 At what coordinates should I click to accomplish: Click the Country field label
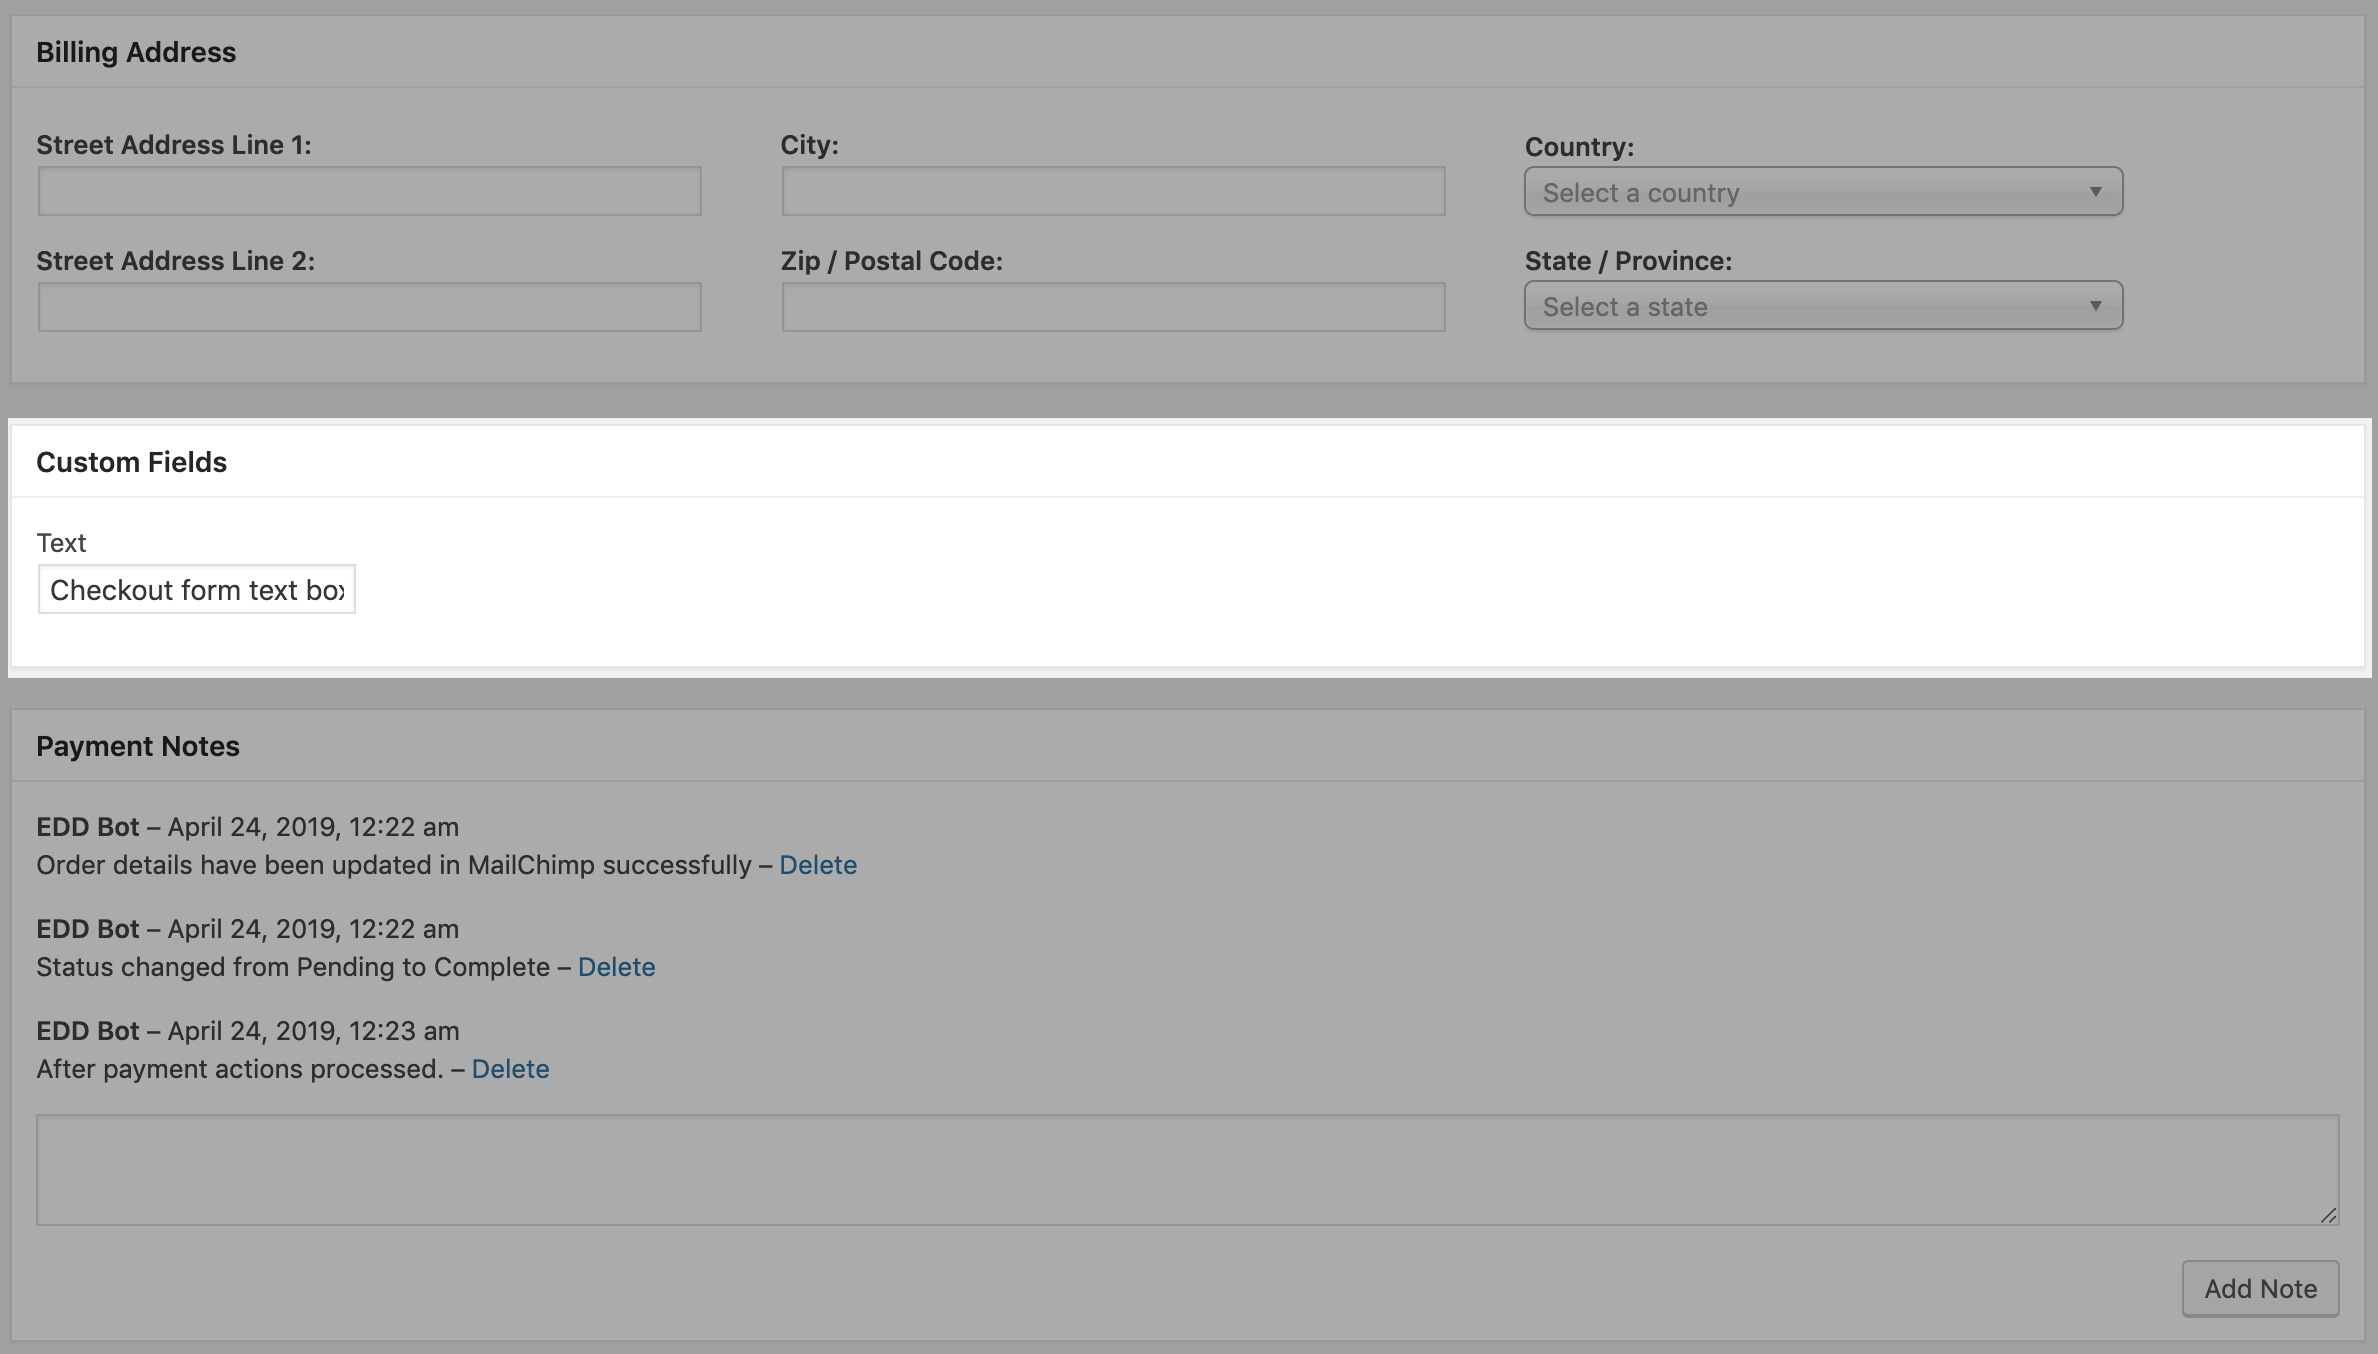pyautogui.click(x=1579, y=147)
